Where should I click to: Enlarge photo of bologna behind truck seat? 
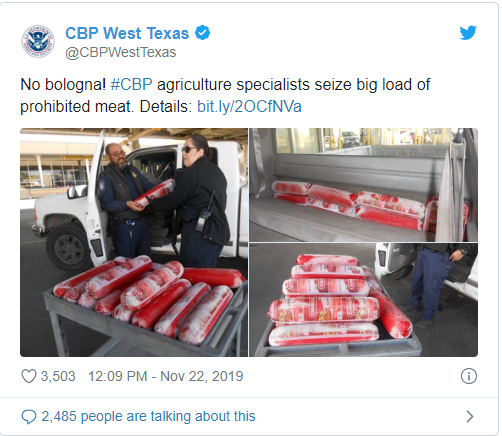(x=364, y=185)
